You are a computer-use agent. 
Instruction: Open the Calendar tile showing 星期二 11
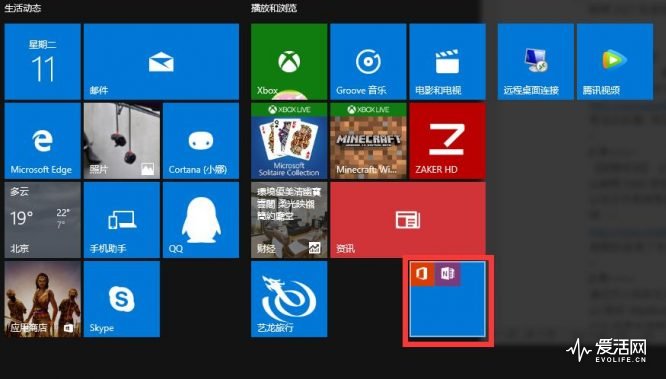42,62
